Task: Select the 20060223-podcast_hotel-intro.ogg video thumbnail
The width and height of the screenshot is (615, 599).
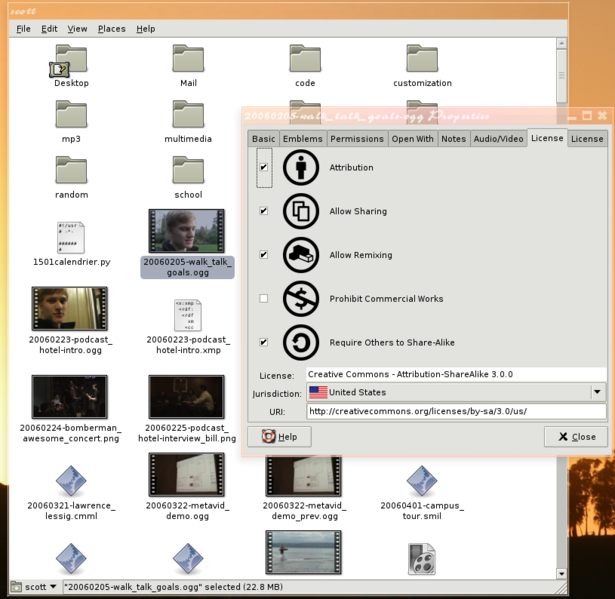Action: [x=70, y=309]
